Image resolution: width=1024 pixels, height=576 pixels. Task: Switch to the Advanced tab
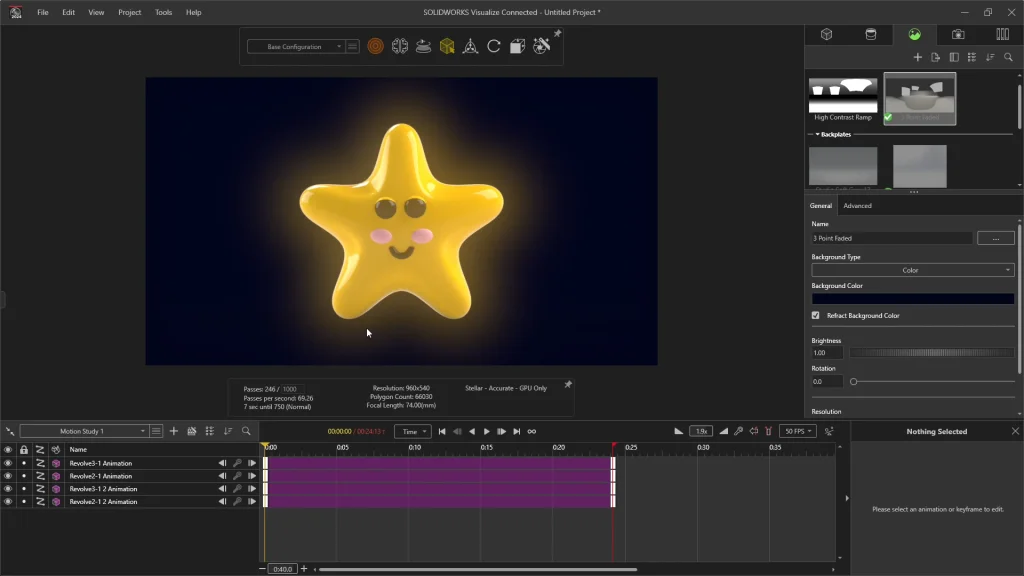click(x=857, y=206)
